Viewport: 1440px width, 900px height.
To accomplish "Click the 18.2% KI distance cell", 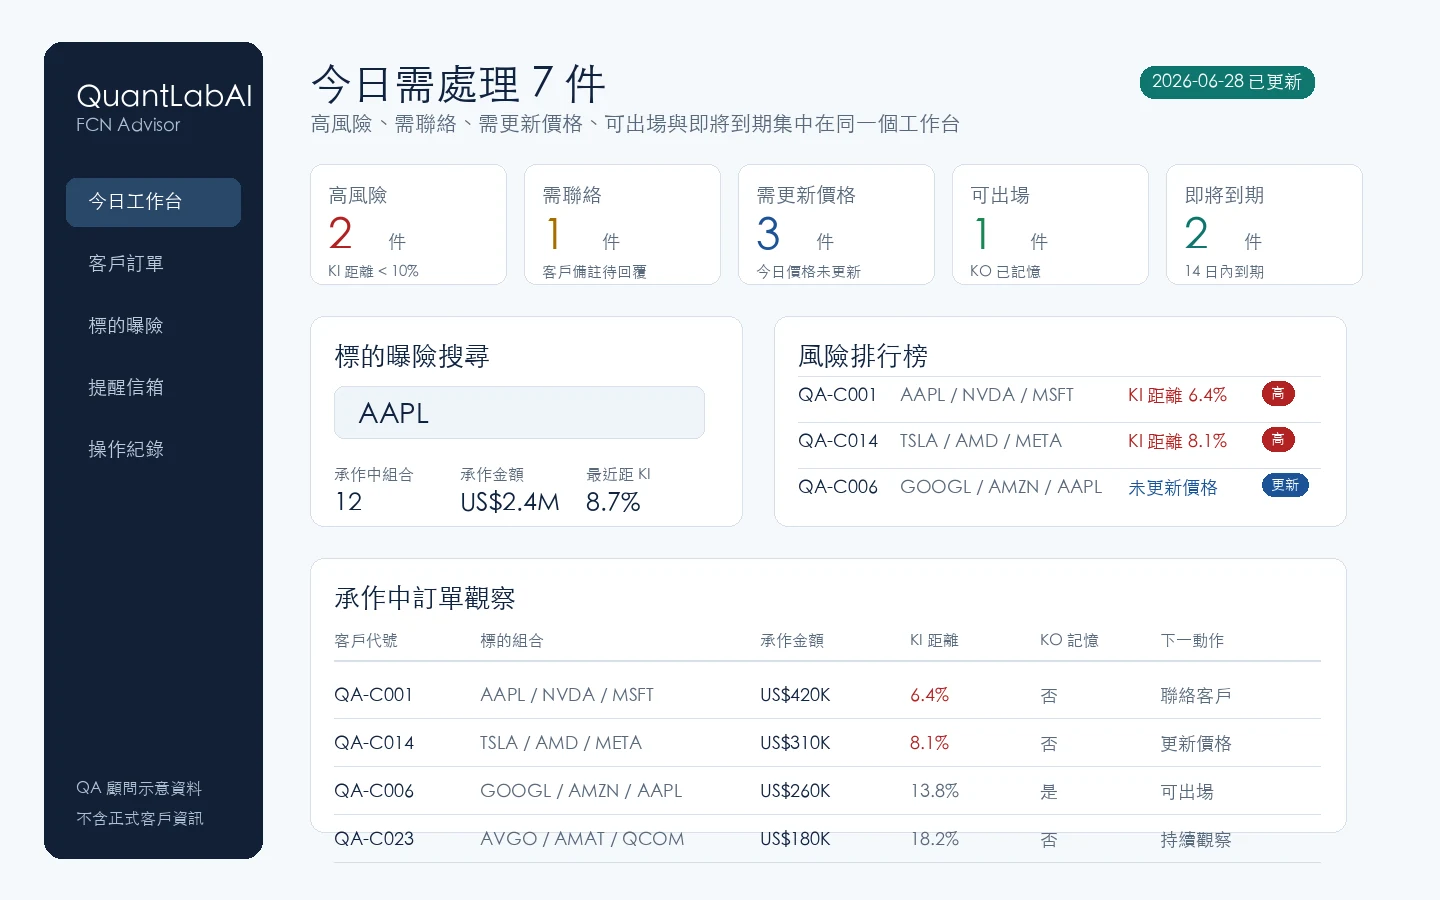I will [934, 839].
